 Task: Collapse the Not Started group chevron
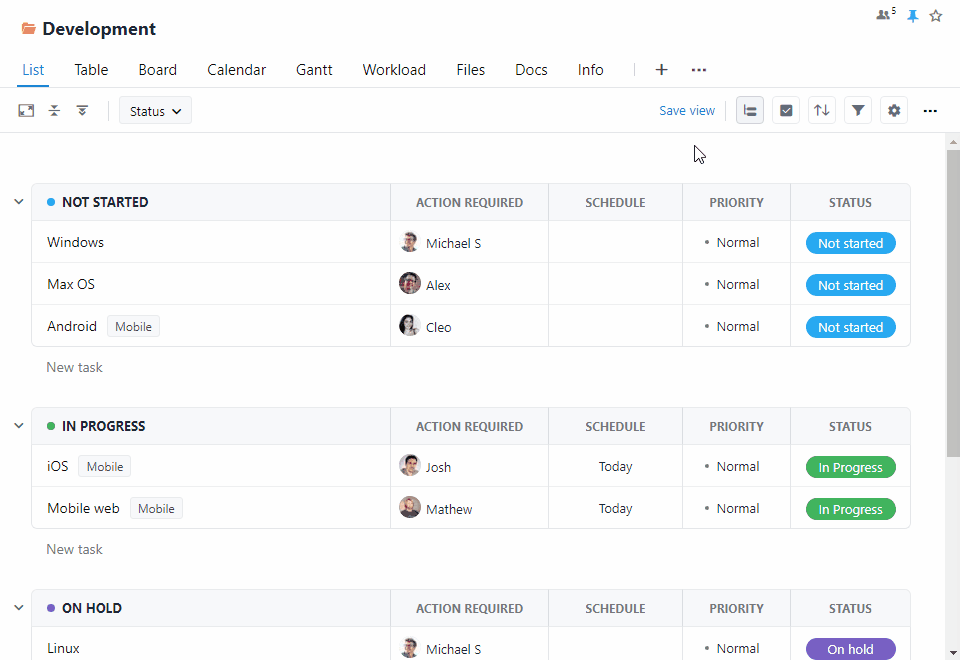tap(19, 201)
